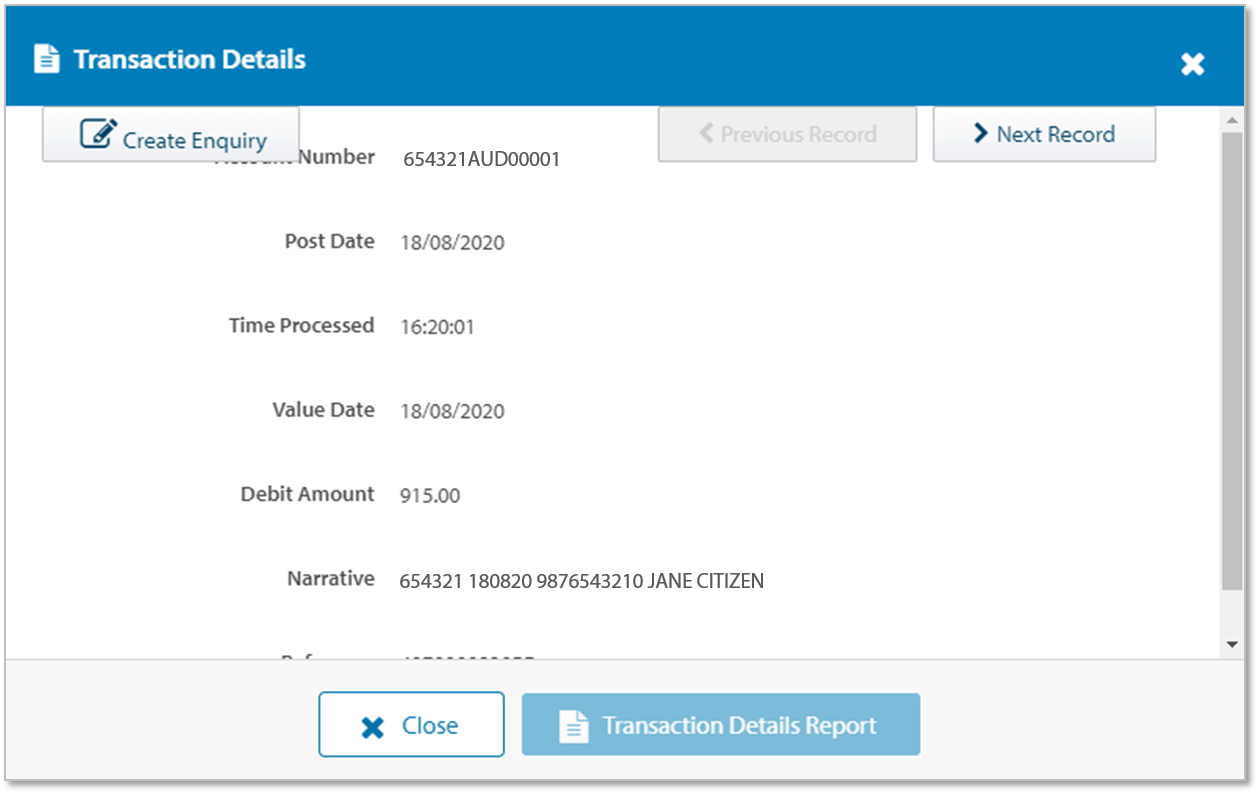Dismiss dialog using the header X icon
This screenshot has width=1259, height=794.
point(1192,64)
